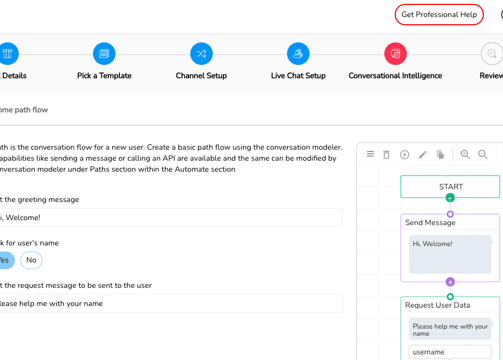Click the purple plus connector below Send Message
Image resolution: width=503 pixels, height=360 pixels.
(x=450, y=282)
